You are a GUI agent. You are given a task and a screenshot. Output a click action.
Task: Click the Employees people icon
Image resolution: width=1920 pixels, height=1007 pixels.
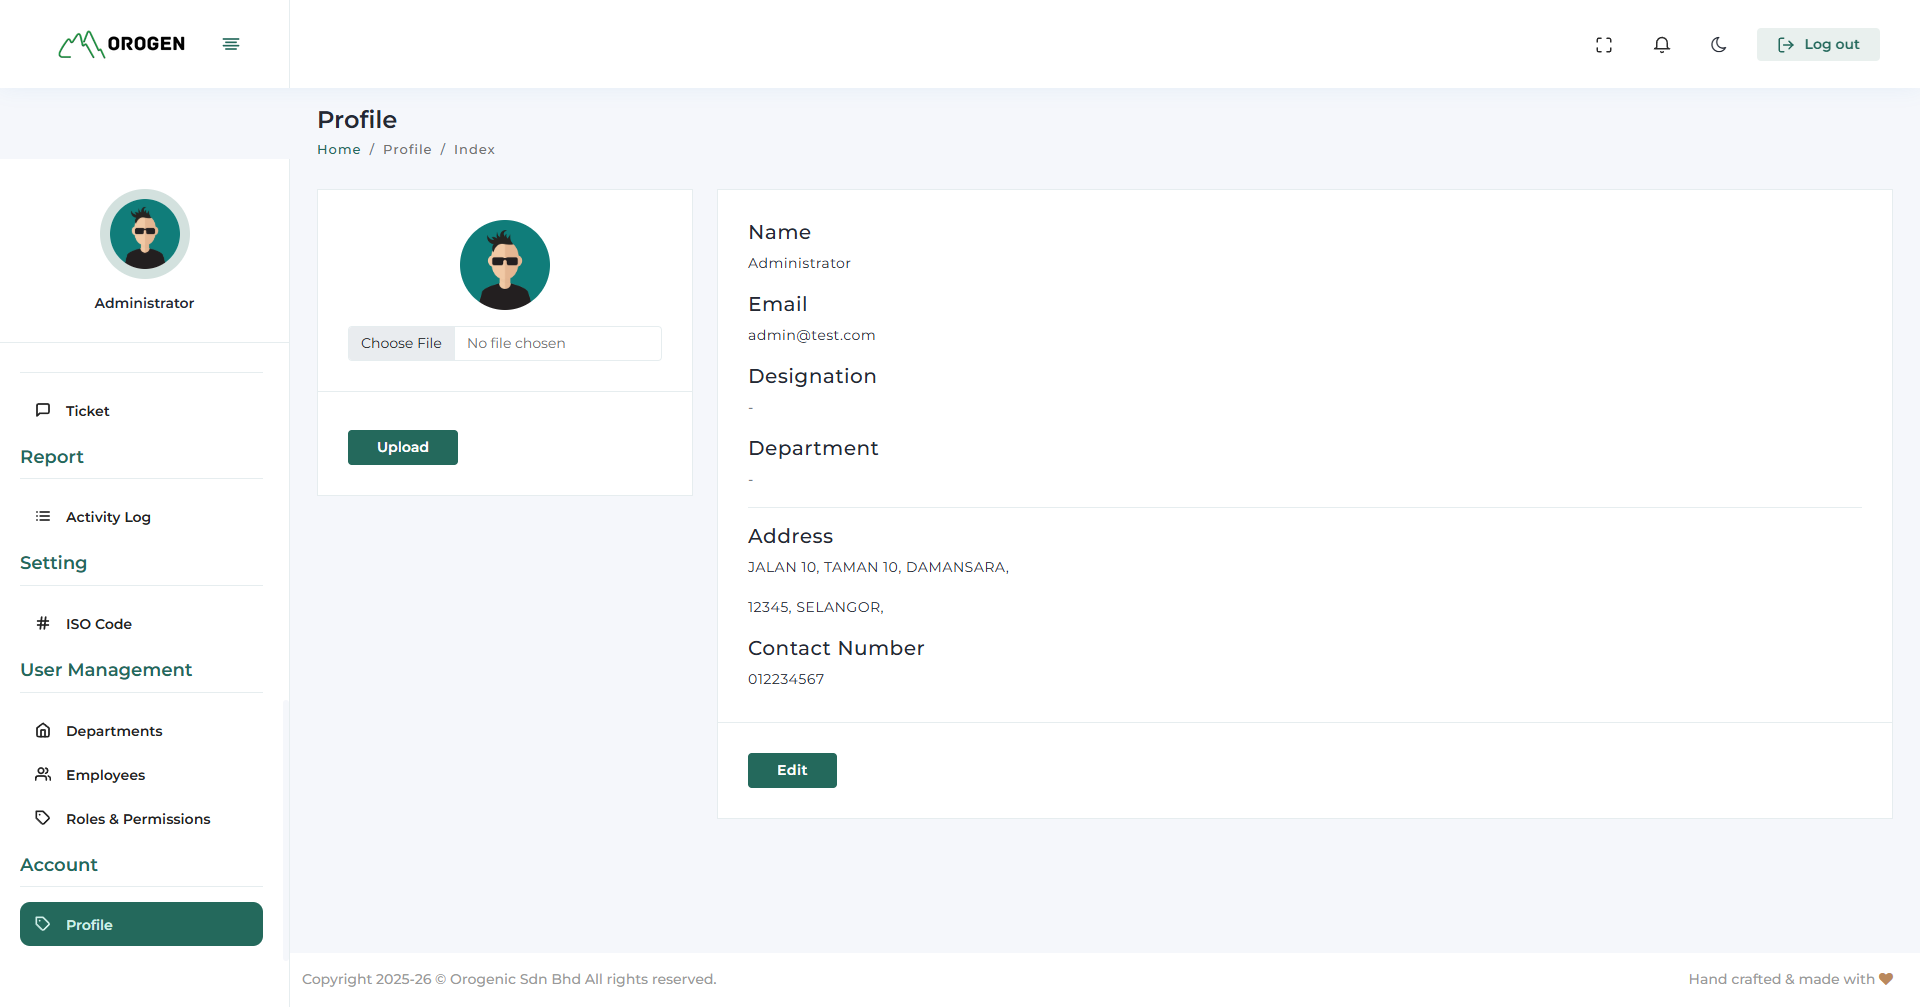coord(43,774)
